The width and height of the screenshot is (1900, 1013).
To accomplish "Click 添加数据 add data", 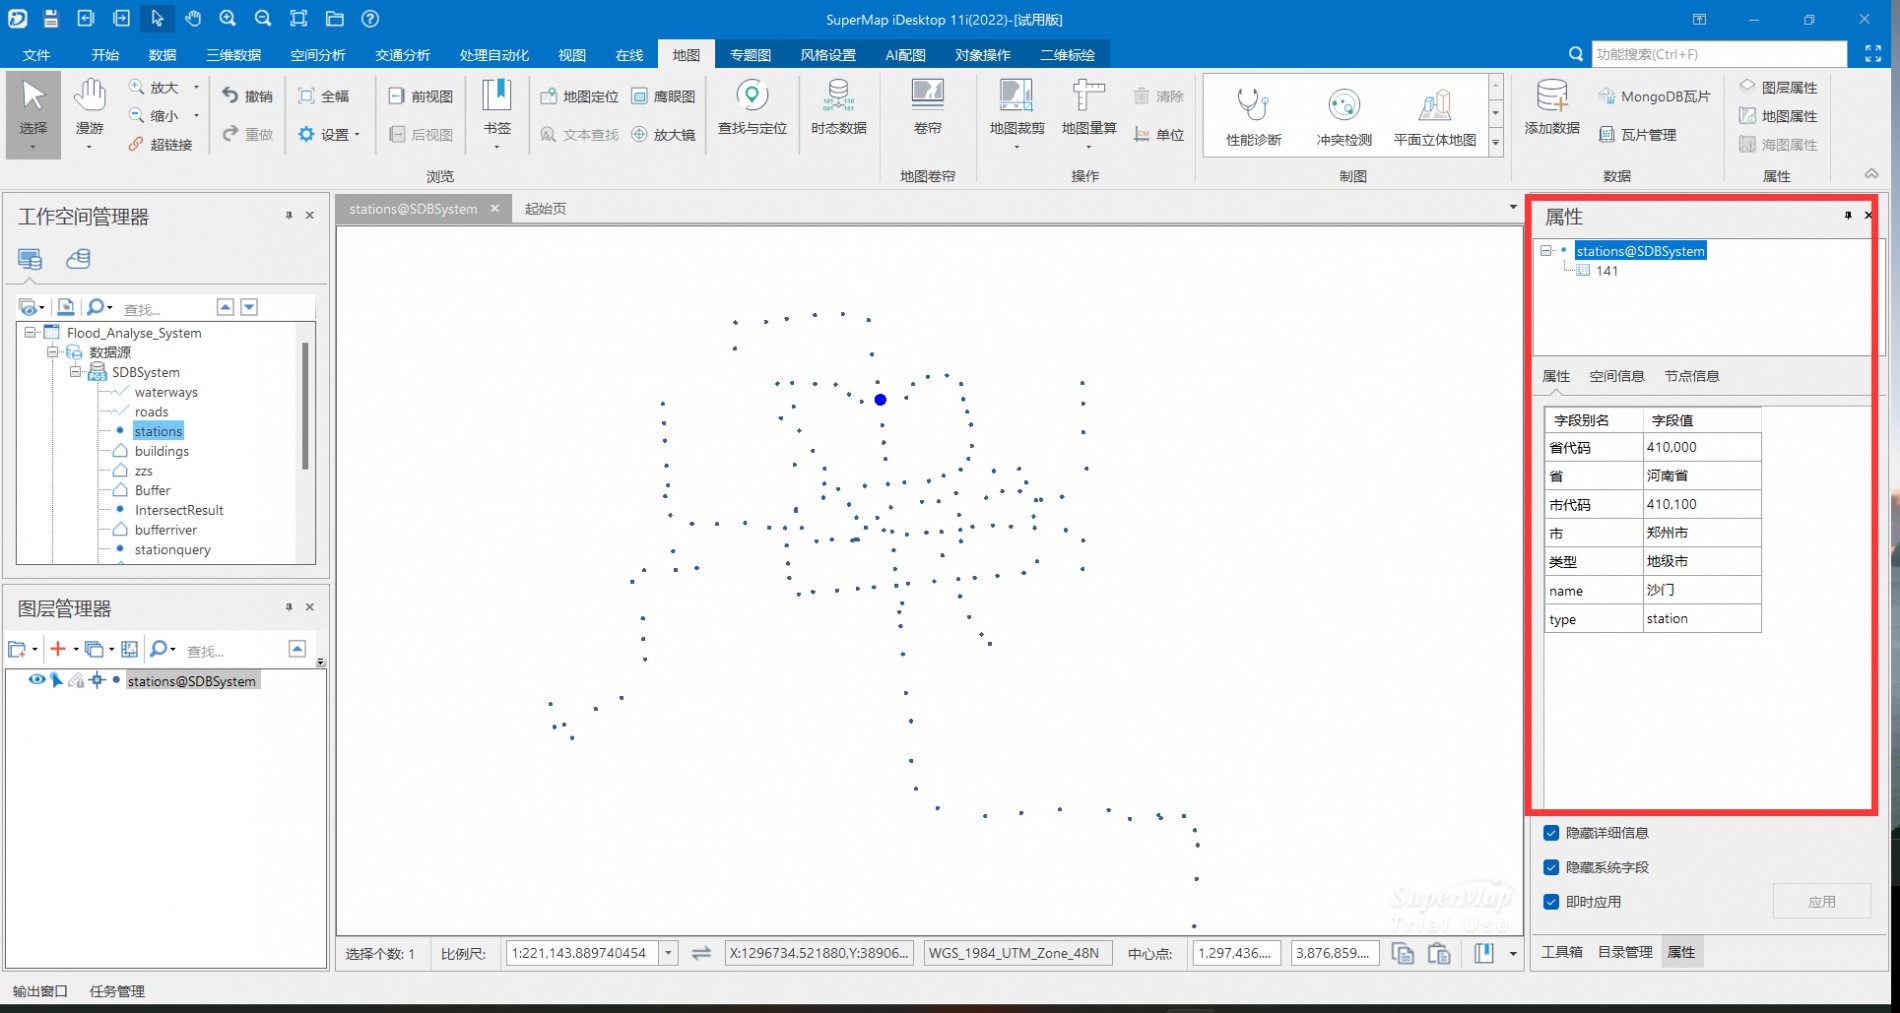I will (1552, 108).
